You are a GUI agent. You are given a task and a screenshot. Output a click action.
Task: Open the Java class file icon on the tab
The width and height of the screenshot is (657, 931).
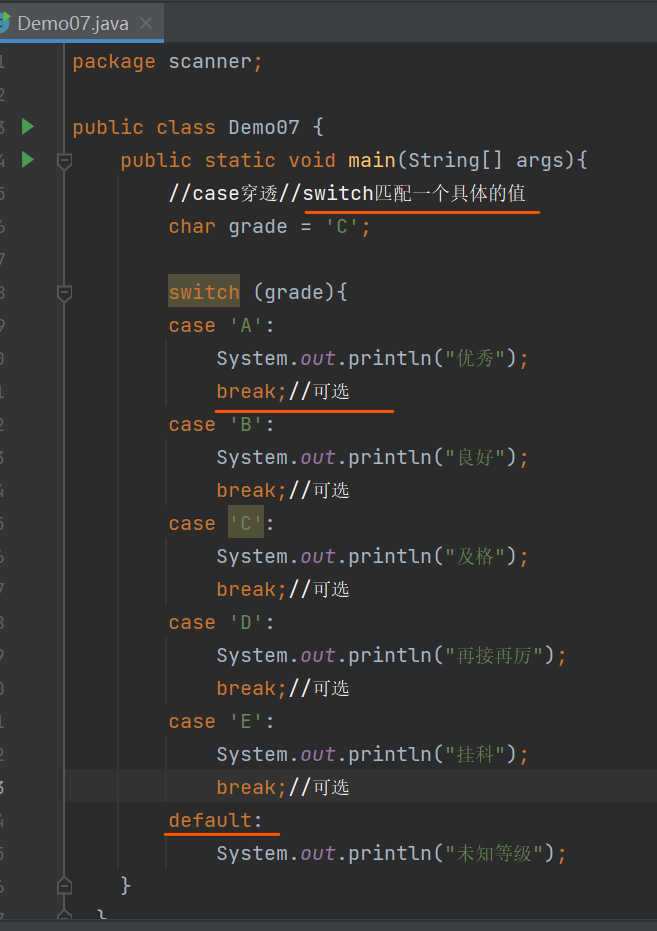coord(5,22)
